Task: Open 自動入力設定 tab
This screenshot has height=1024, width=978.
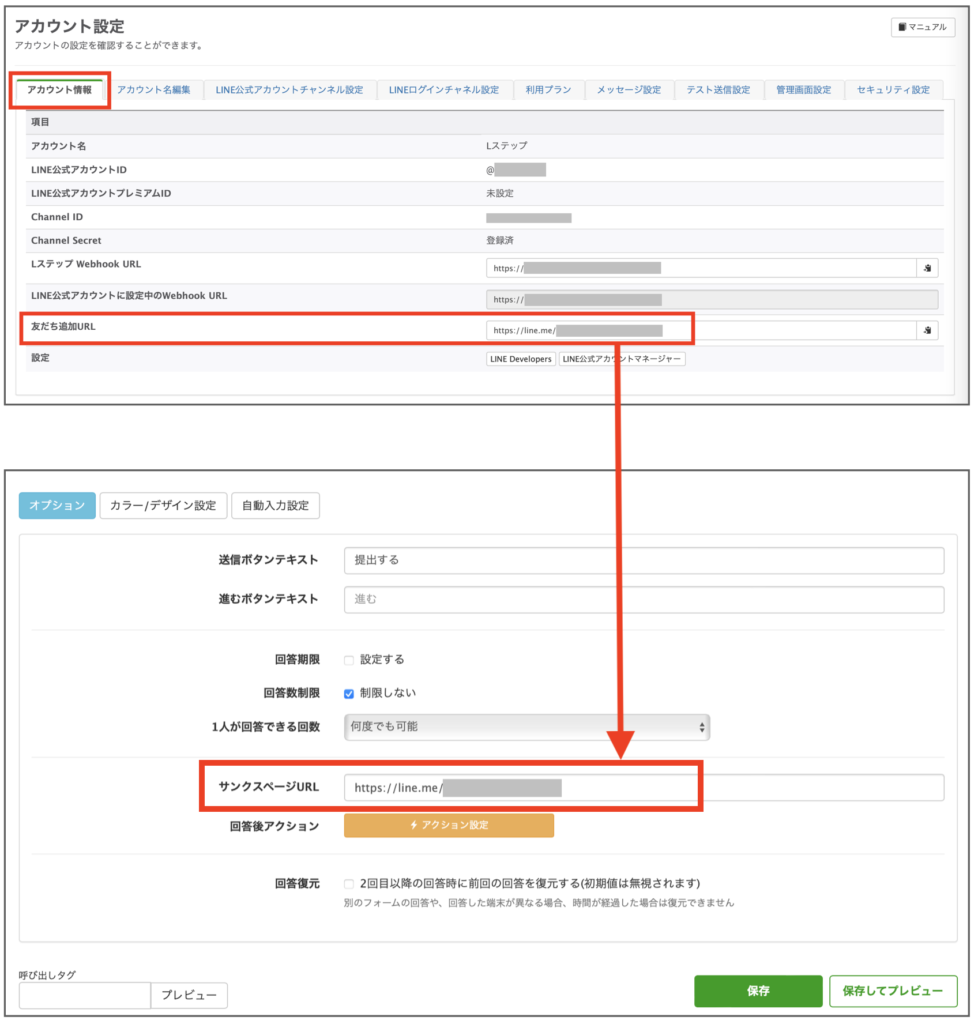Action: [x=275, y=506]
